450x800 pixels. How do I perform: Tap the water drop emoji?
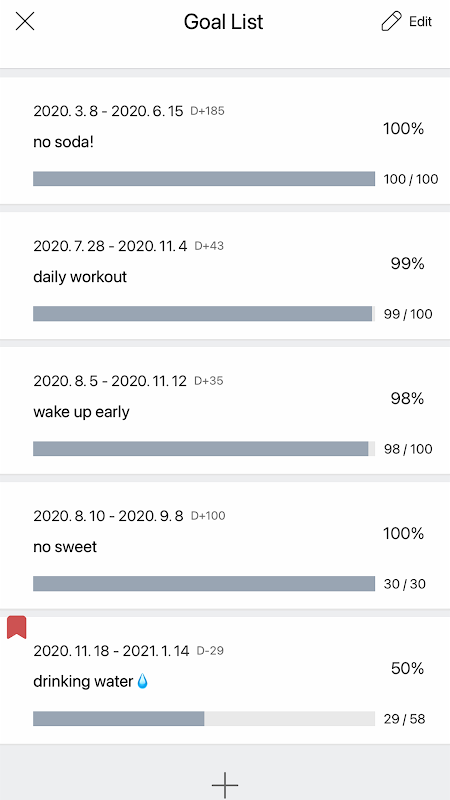(x=143, y=681)
